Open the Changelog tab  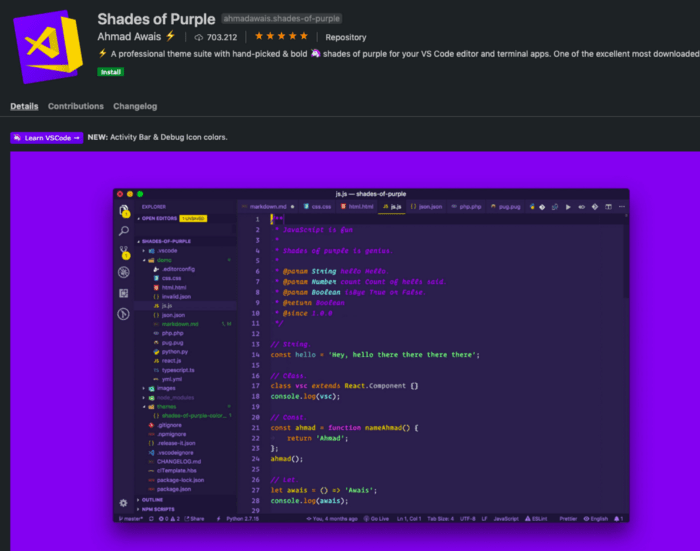coord(135,106)
